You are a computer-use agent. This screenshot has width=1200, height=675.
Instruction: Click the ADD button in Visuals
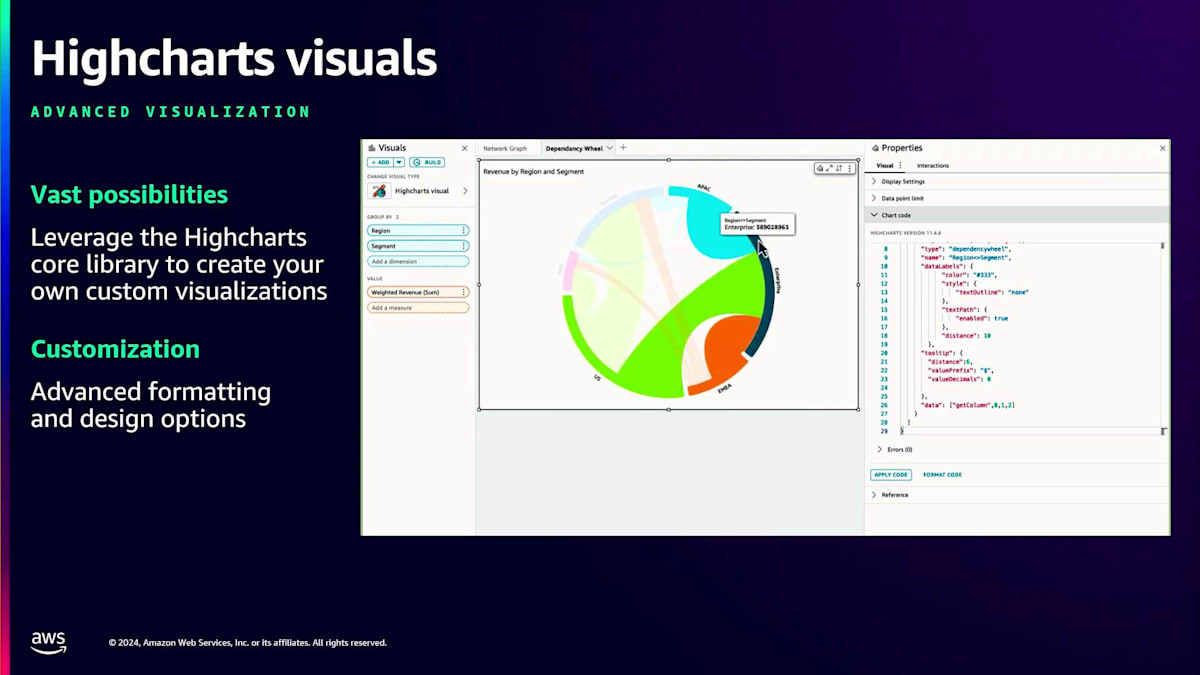(380, 162)
